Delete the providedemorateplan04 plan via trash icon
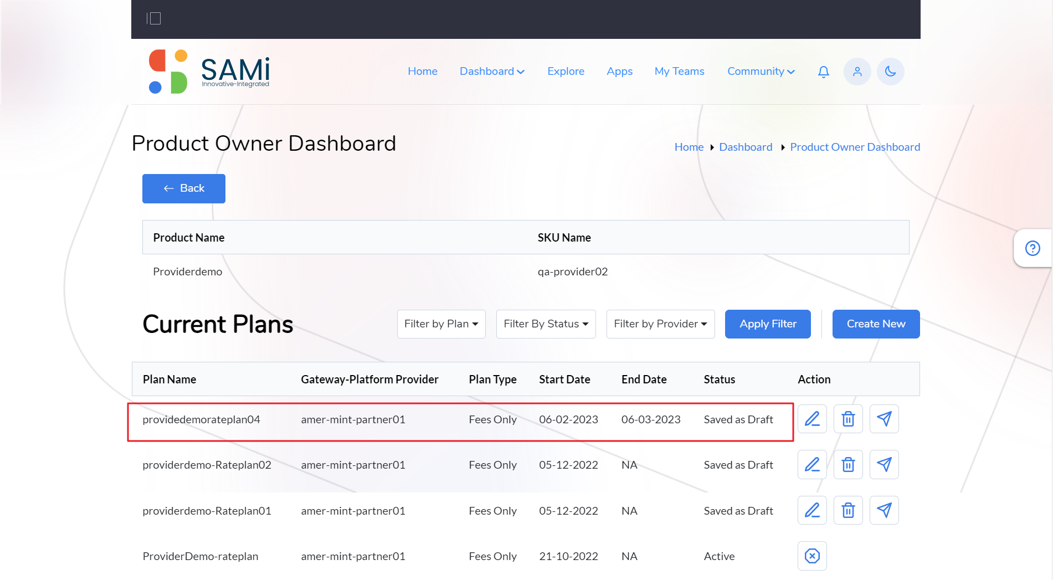This screenshot has height=585, width=1054. tap(848, 419)
